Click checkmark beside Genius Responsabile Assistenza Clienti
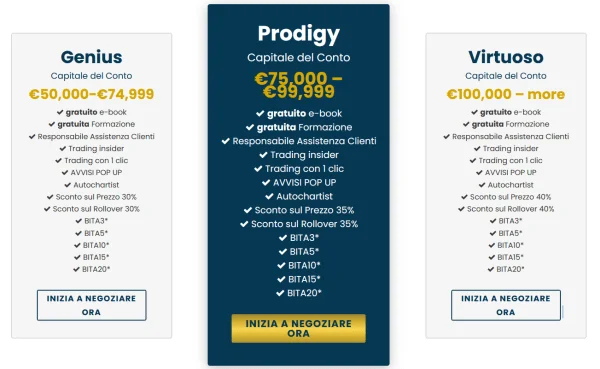This screenshot has width=600, height=369. [32, 136]
